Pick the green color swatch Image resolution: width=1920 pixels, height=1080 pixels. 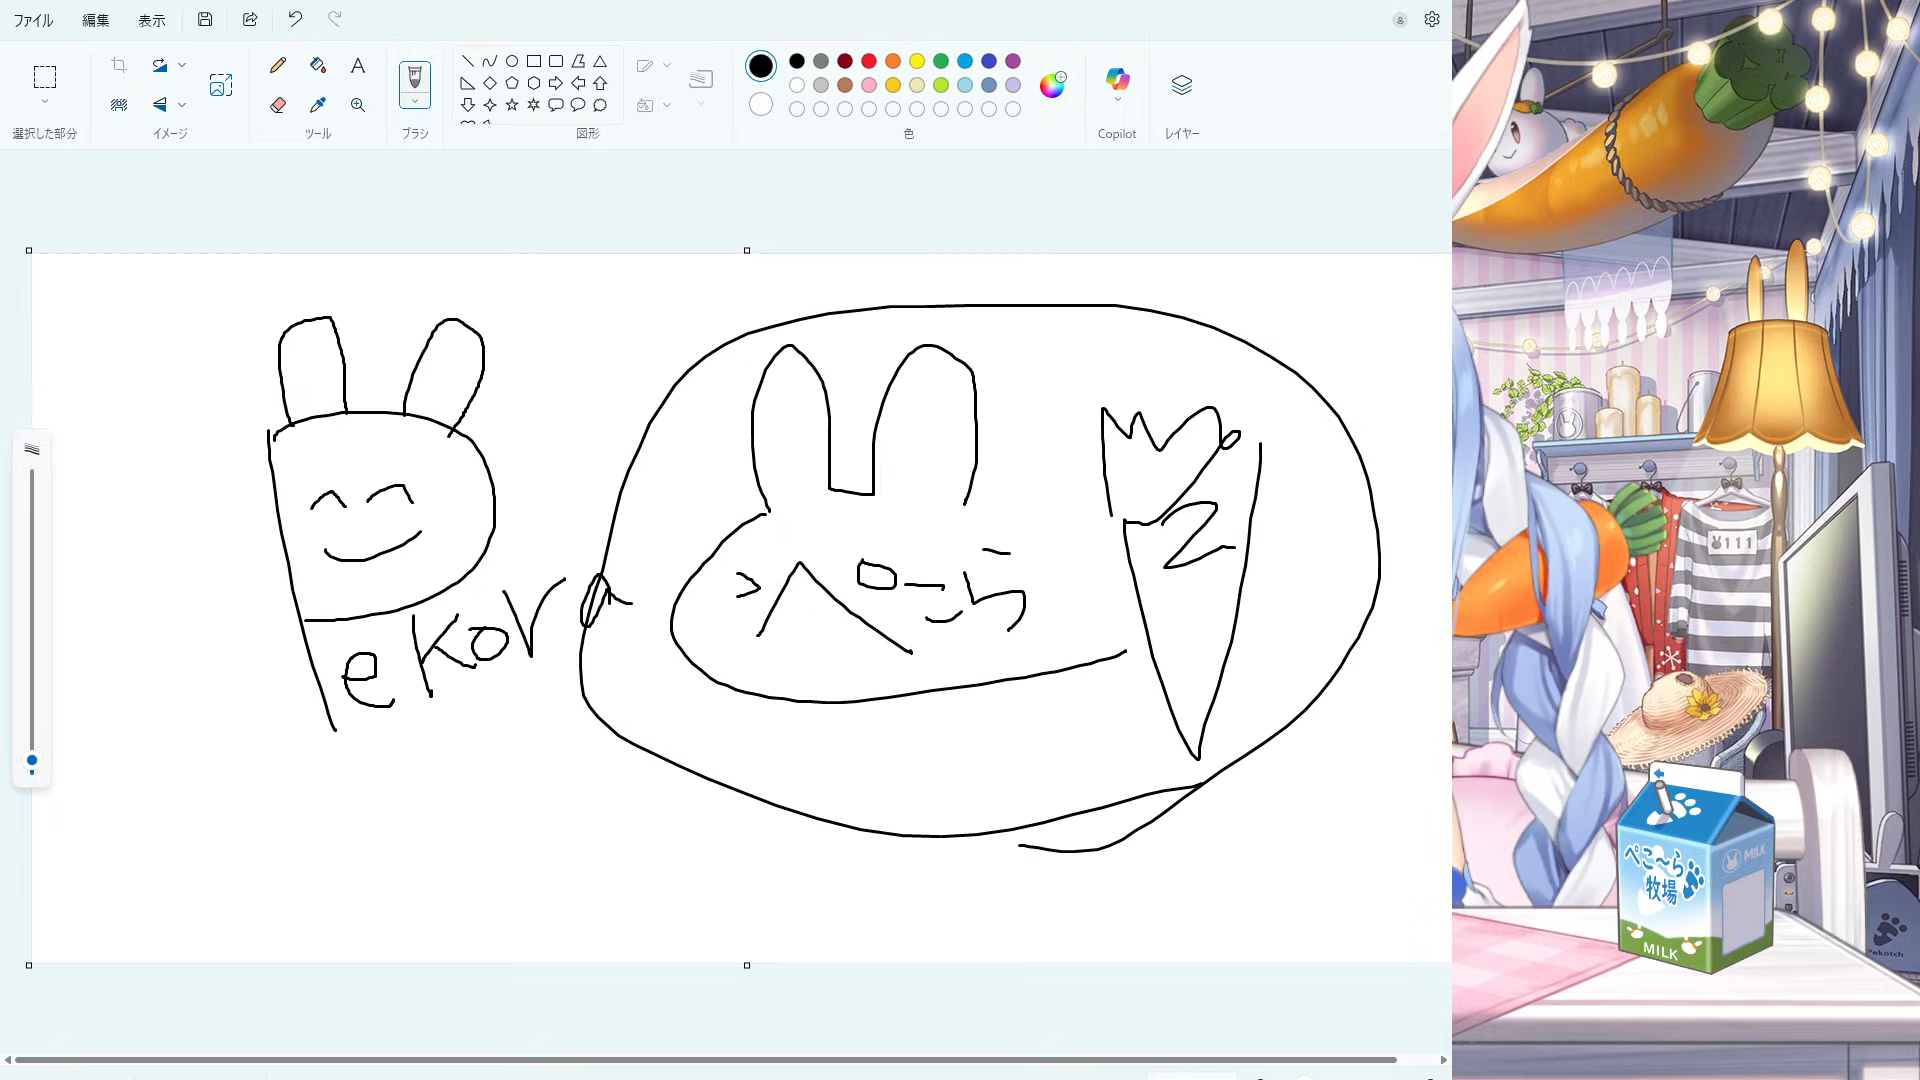941,61
